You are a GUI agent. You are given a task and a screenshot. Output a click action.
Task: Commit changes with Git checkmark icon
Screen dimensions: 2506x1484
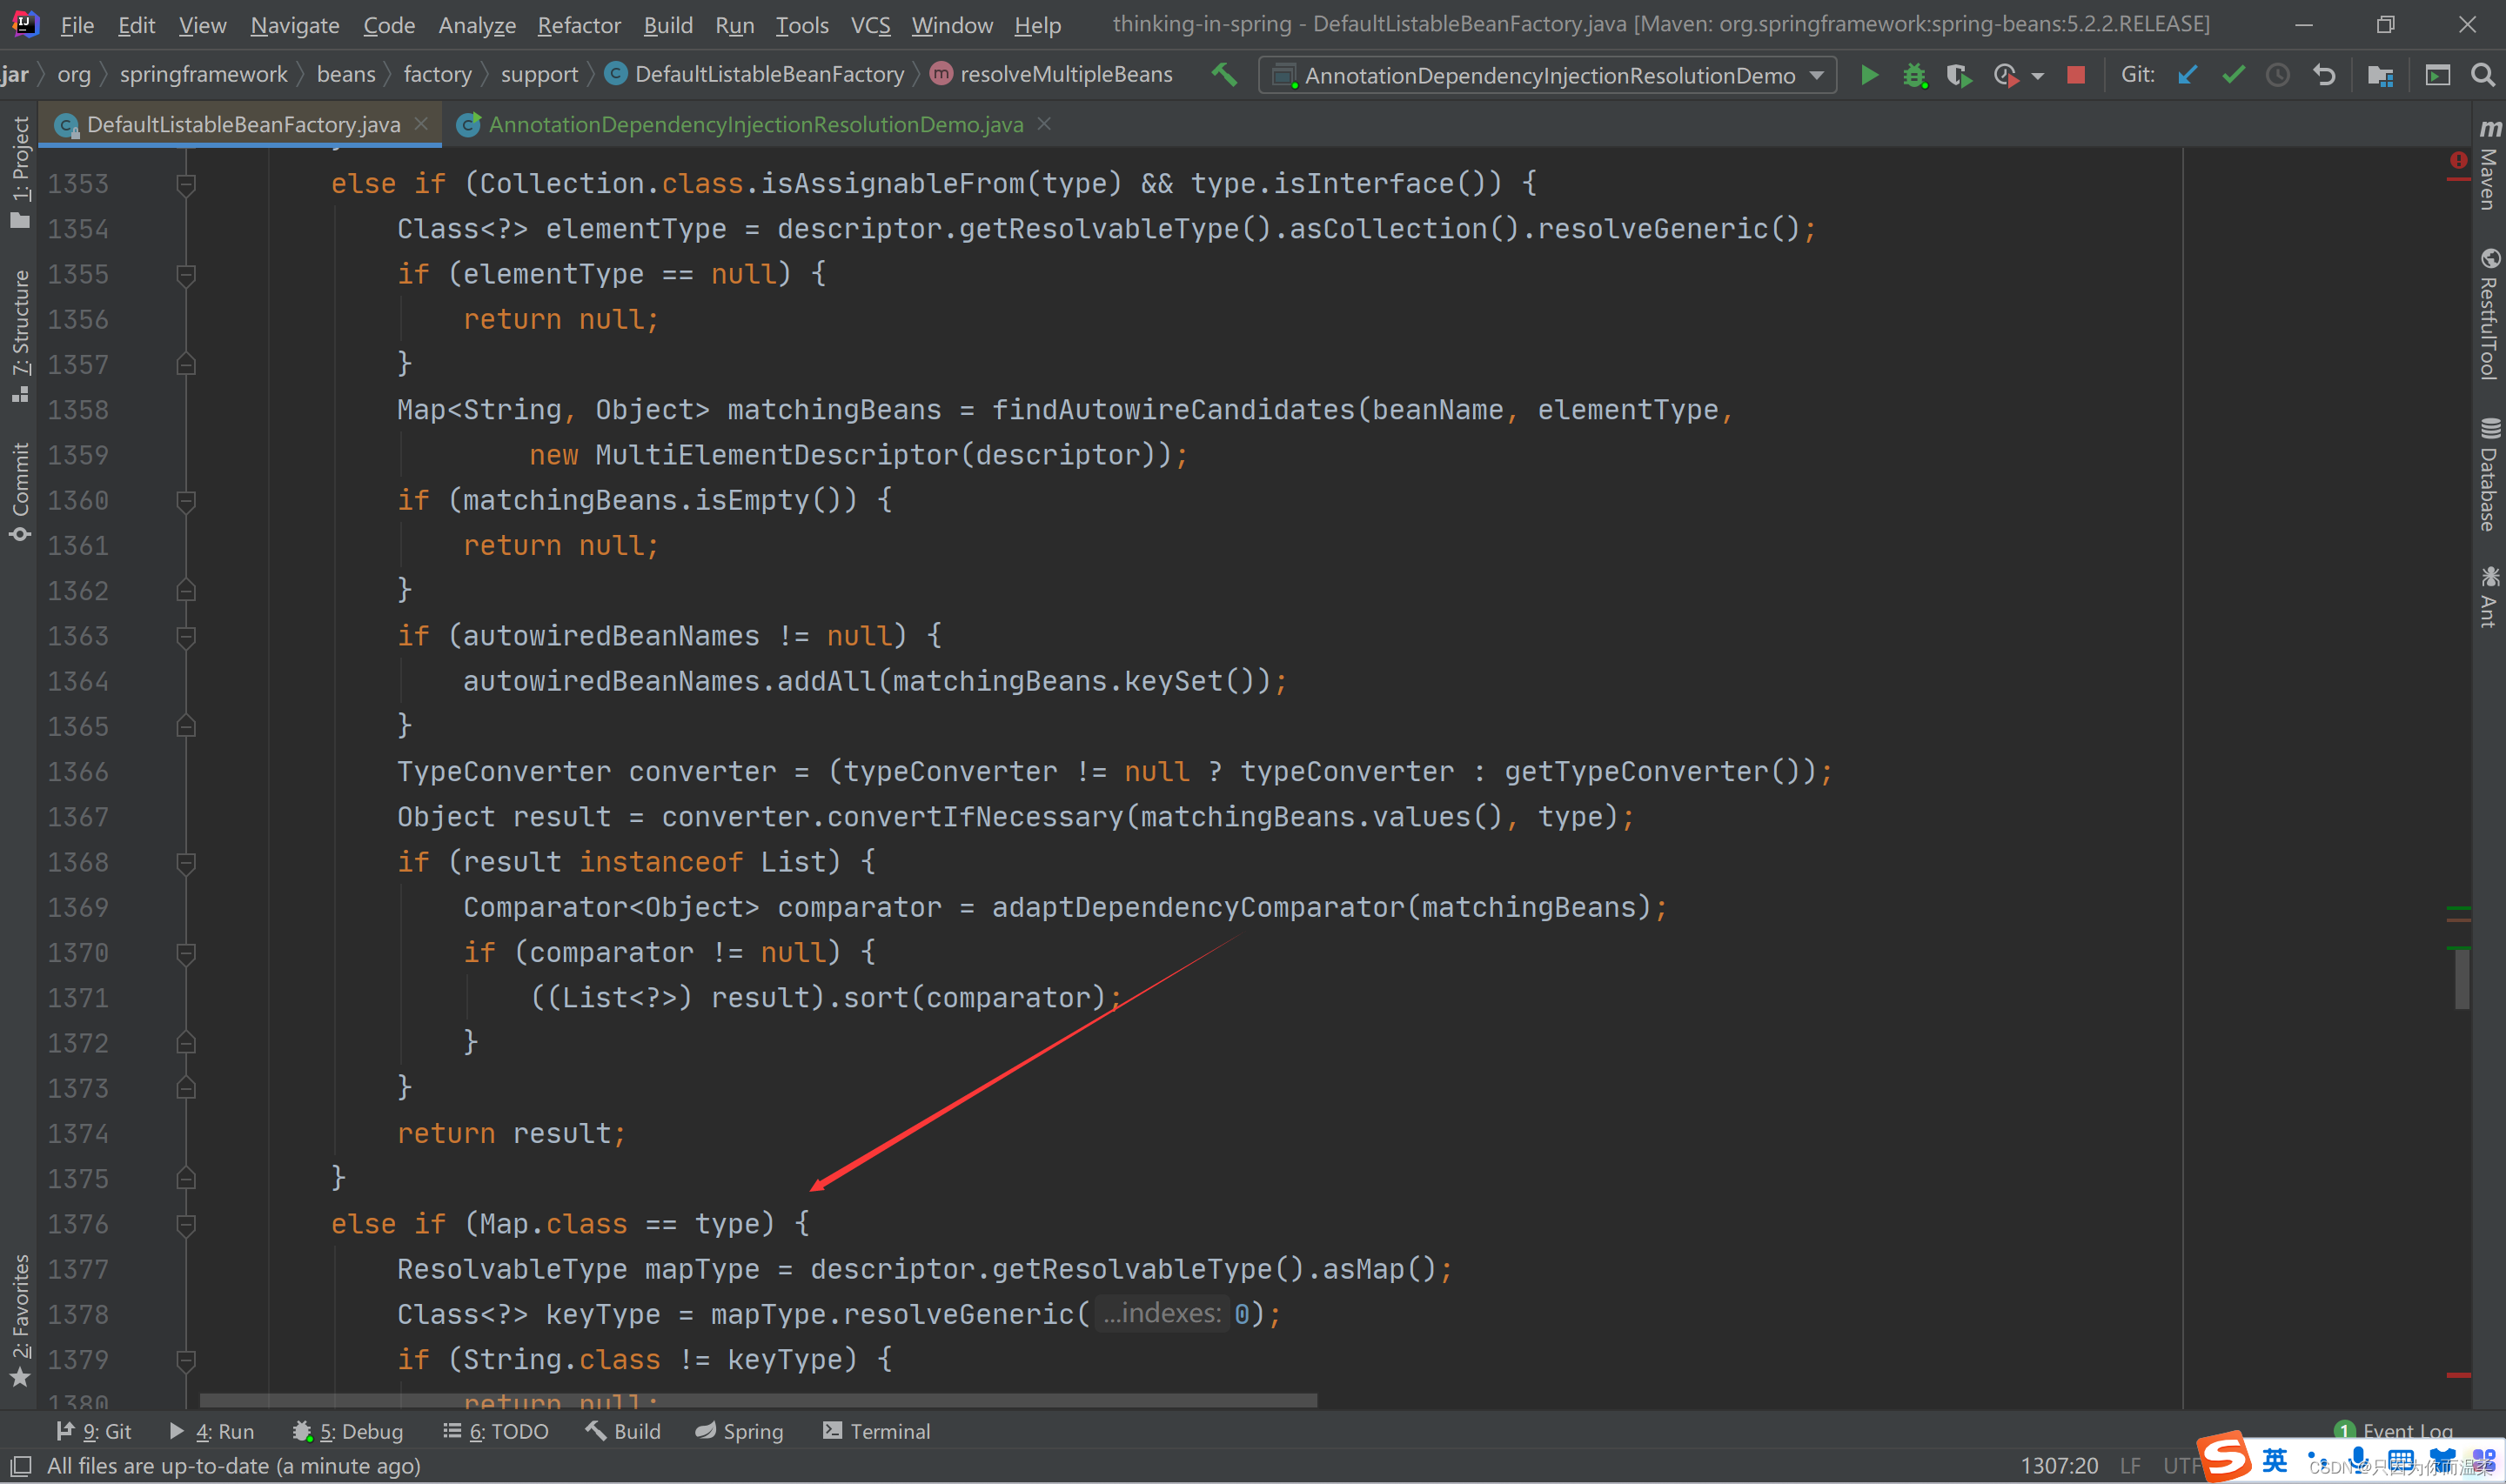pos(2233,75)
